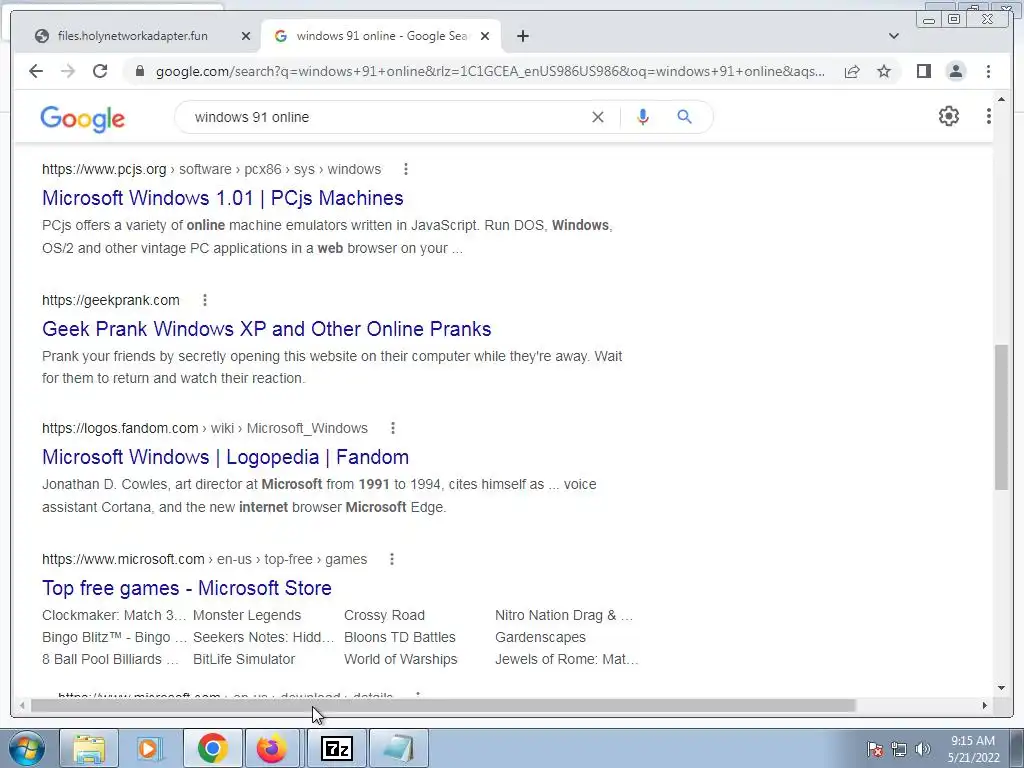Open the Windows Start menu orb
The height and width of the screenshot is (768, 1024).
tap(25, 748)
